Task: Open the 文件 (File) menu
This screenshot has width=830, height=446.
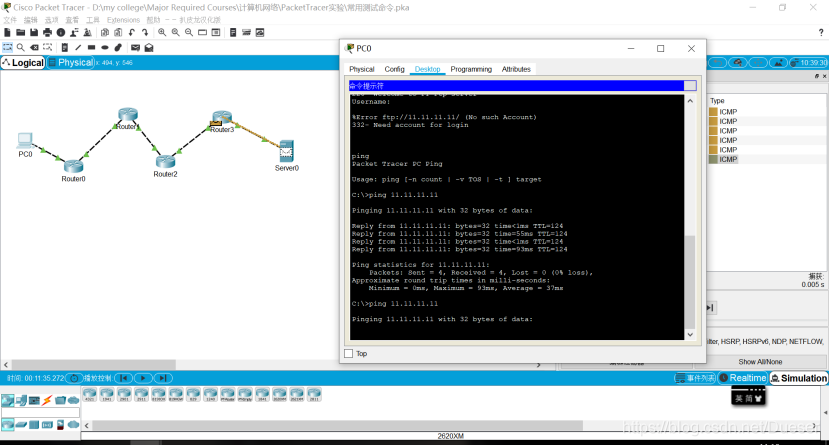Action: pyautogui.click(x=10, y=20)
